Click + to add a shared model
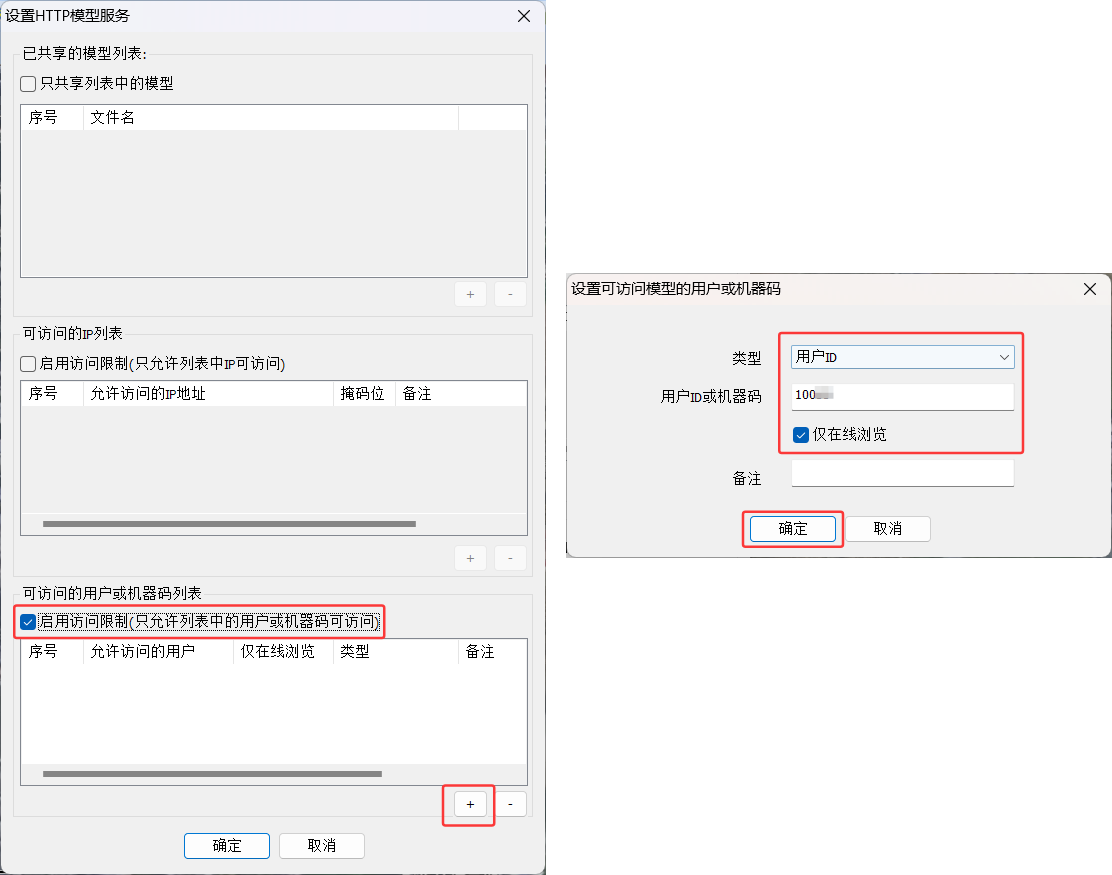 pos(470,294)
